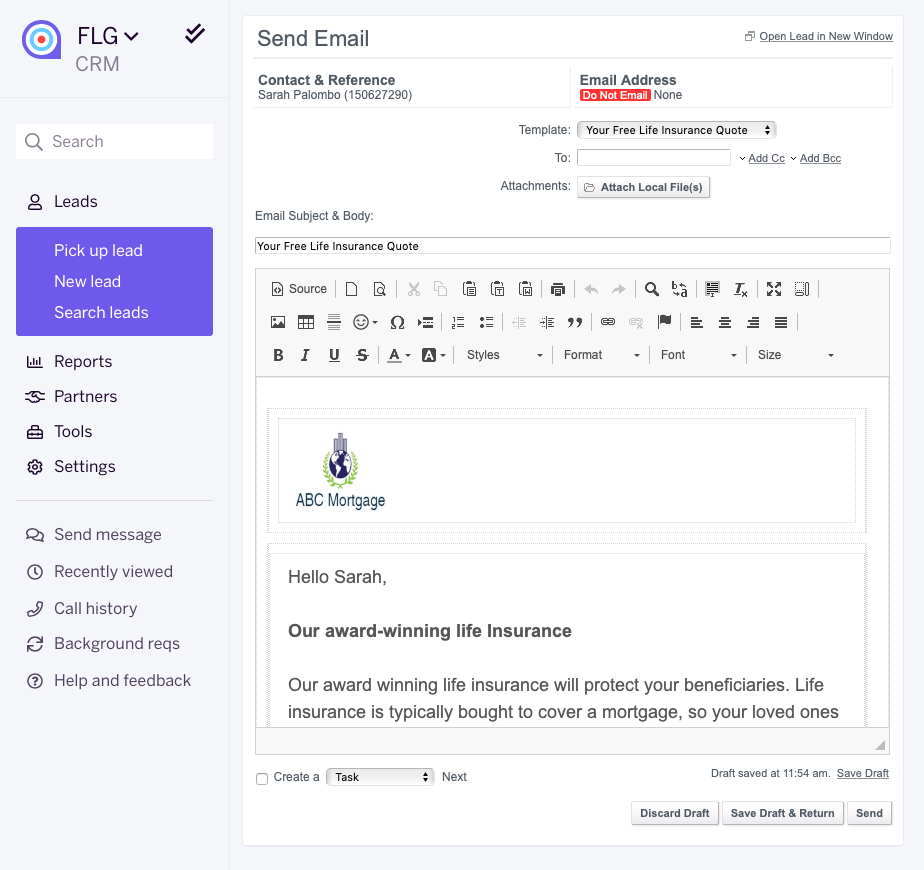Apply block quote formatting

[575, 322]
